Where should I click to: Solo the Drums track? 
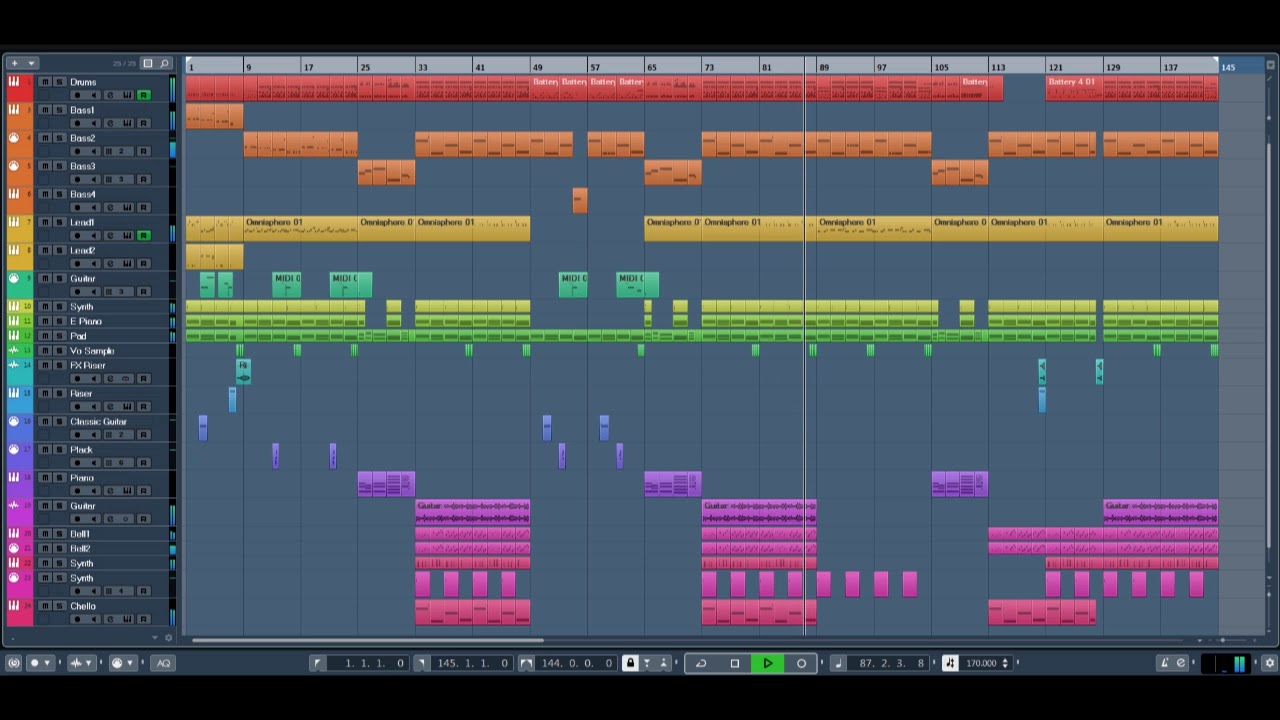[59, 82]
